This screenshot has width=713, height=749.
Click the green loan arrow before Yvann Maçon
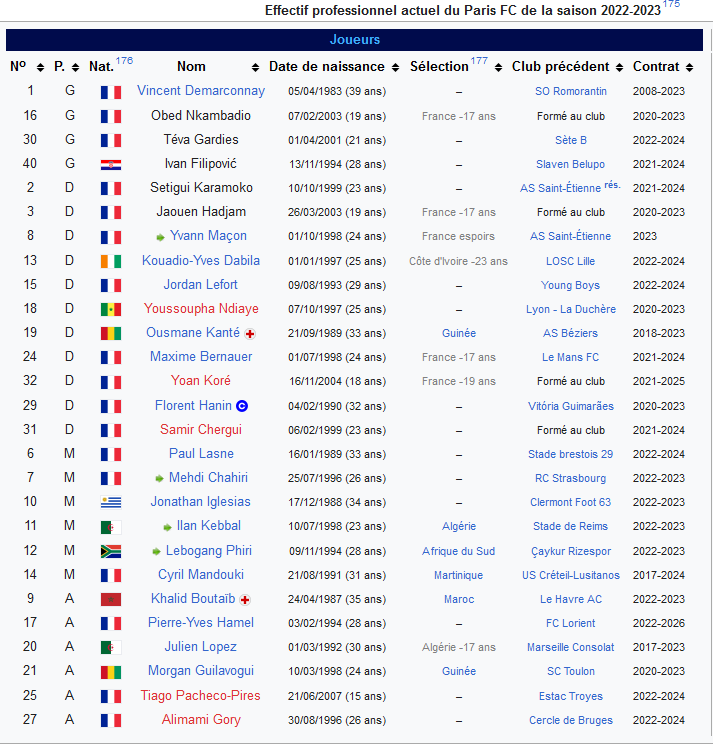[160, 237]
